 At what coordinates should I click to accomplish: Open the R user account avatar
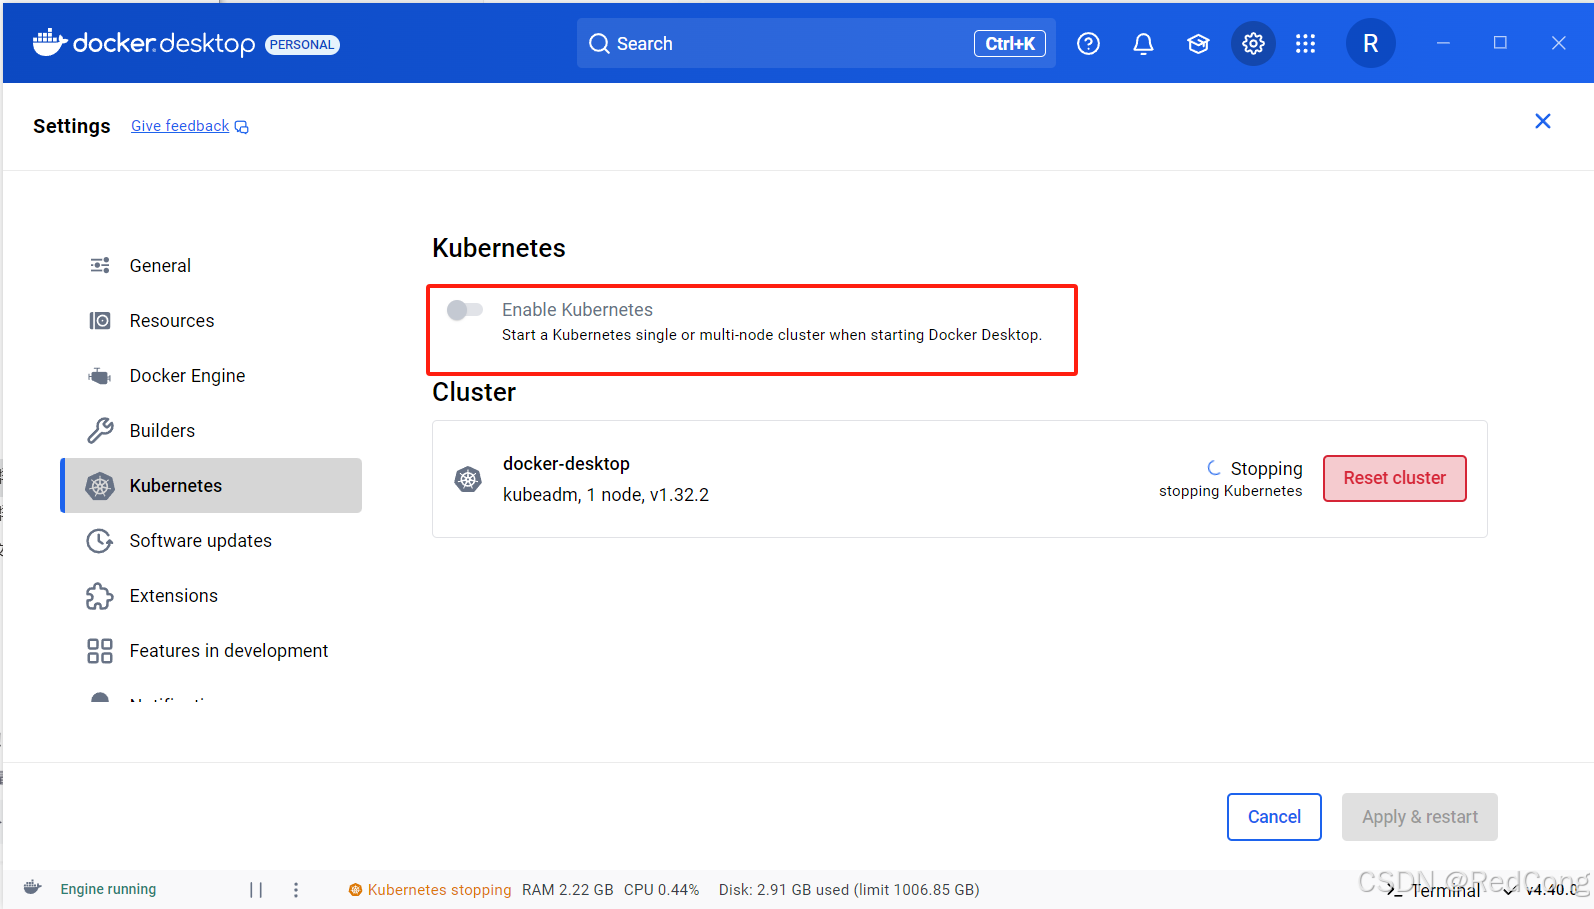tap(1370, 44)
